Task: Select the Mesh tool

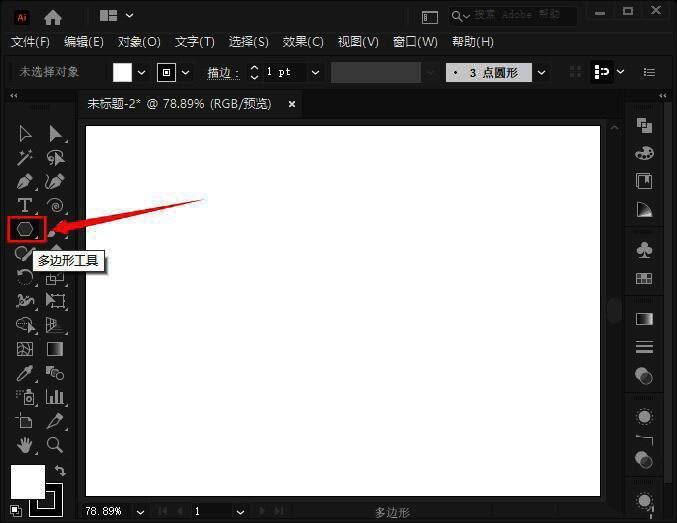Action: tap(25, 349)
